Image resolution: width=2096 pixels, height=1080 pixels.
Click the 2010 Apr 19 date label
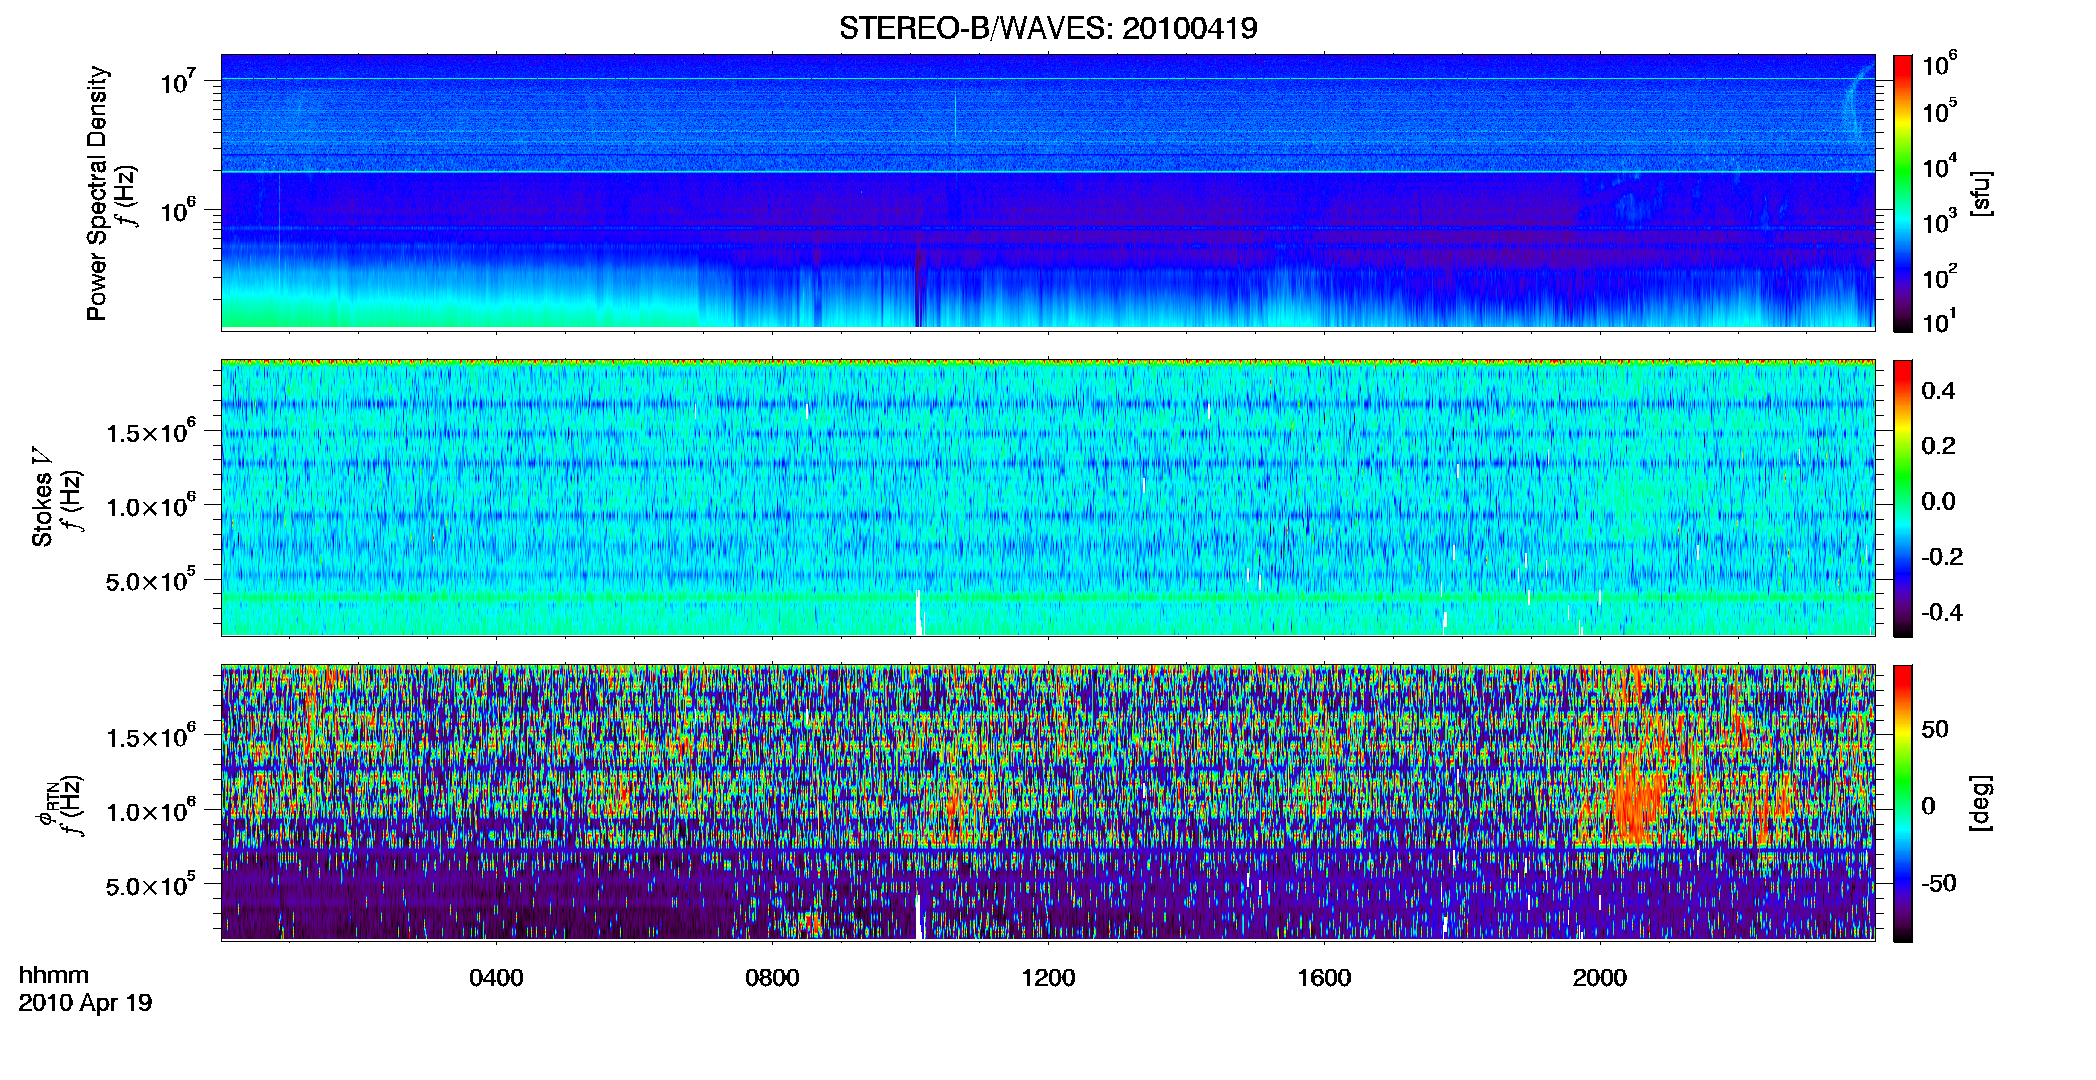click(x=85, y=1003)
